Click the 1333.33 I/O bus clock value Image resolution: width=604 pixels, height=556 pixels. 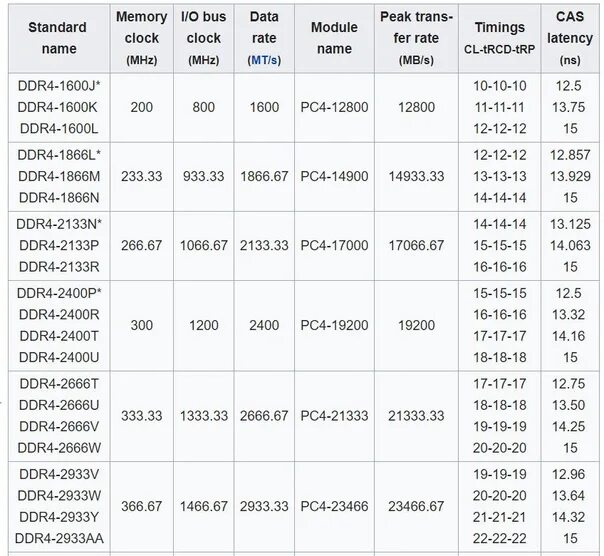[x=204, y=416]
